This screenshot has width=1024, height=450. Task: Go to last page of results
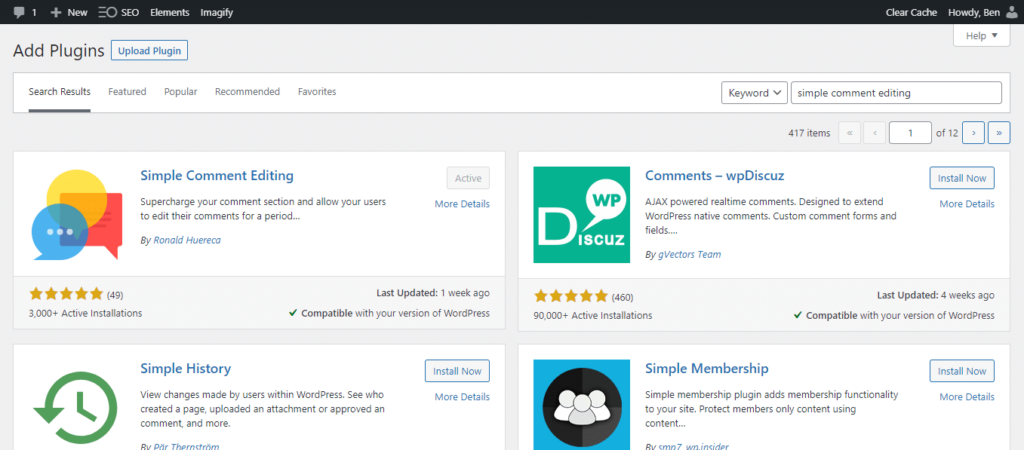click(999, 133)
